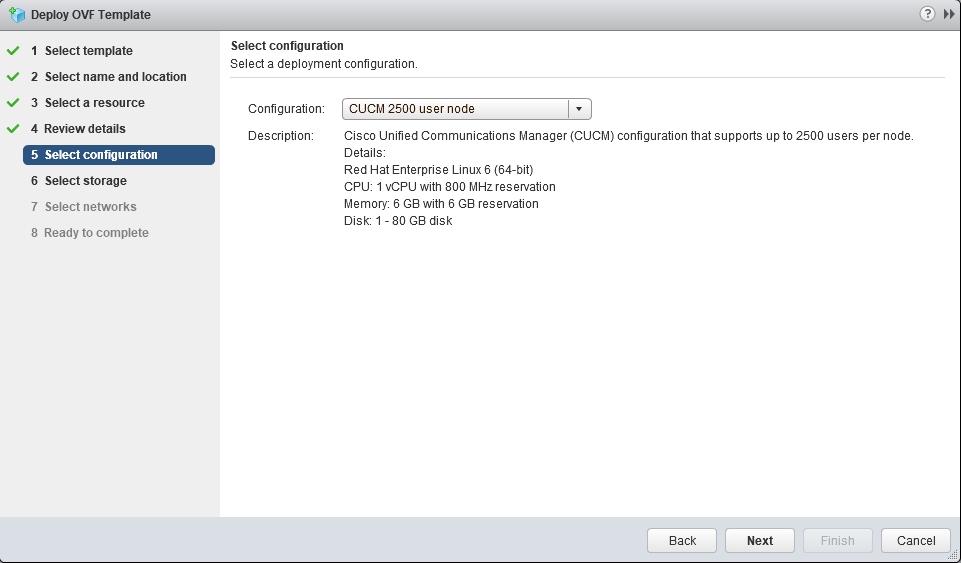Click the Select configuration heading
Viewport: 961px width, 563px height.
(287, 46)
